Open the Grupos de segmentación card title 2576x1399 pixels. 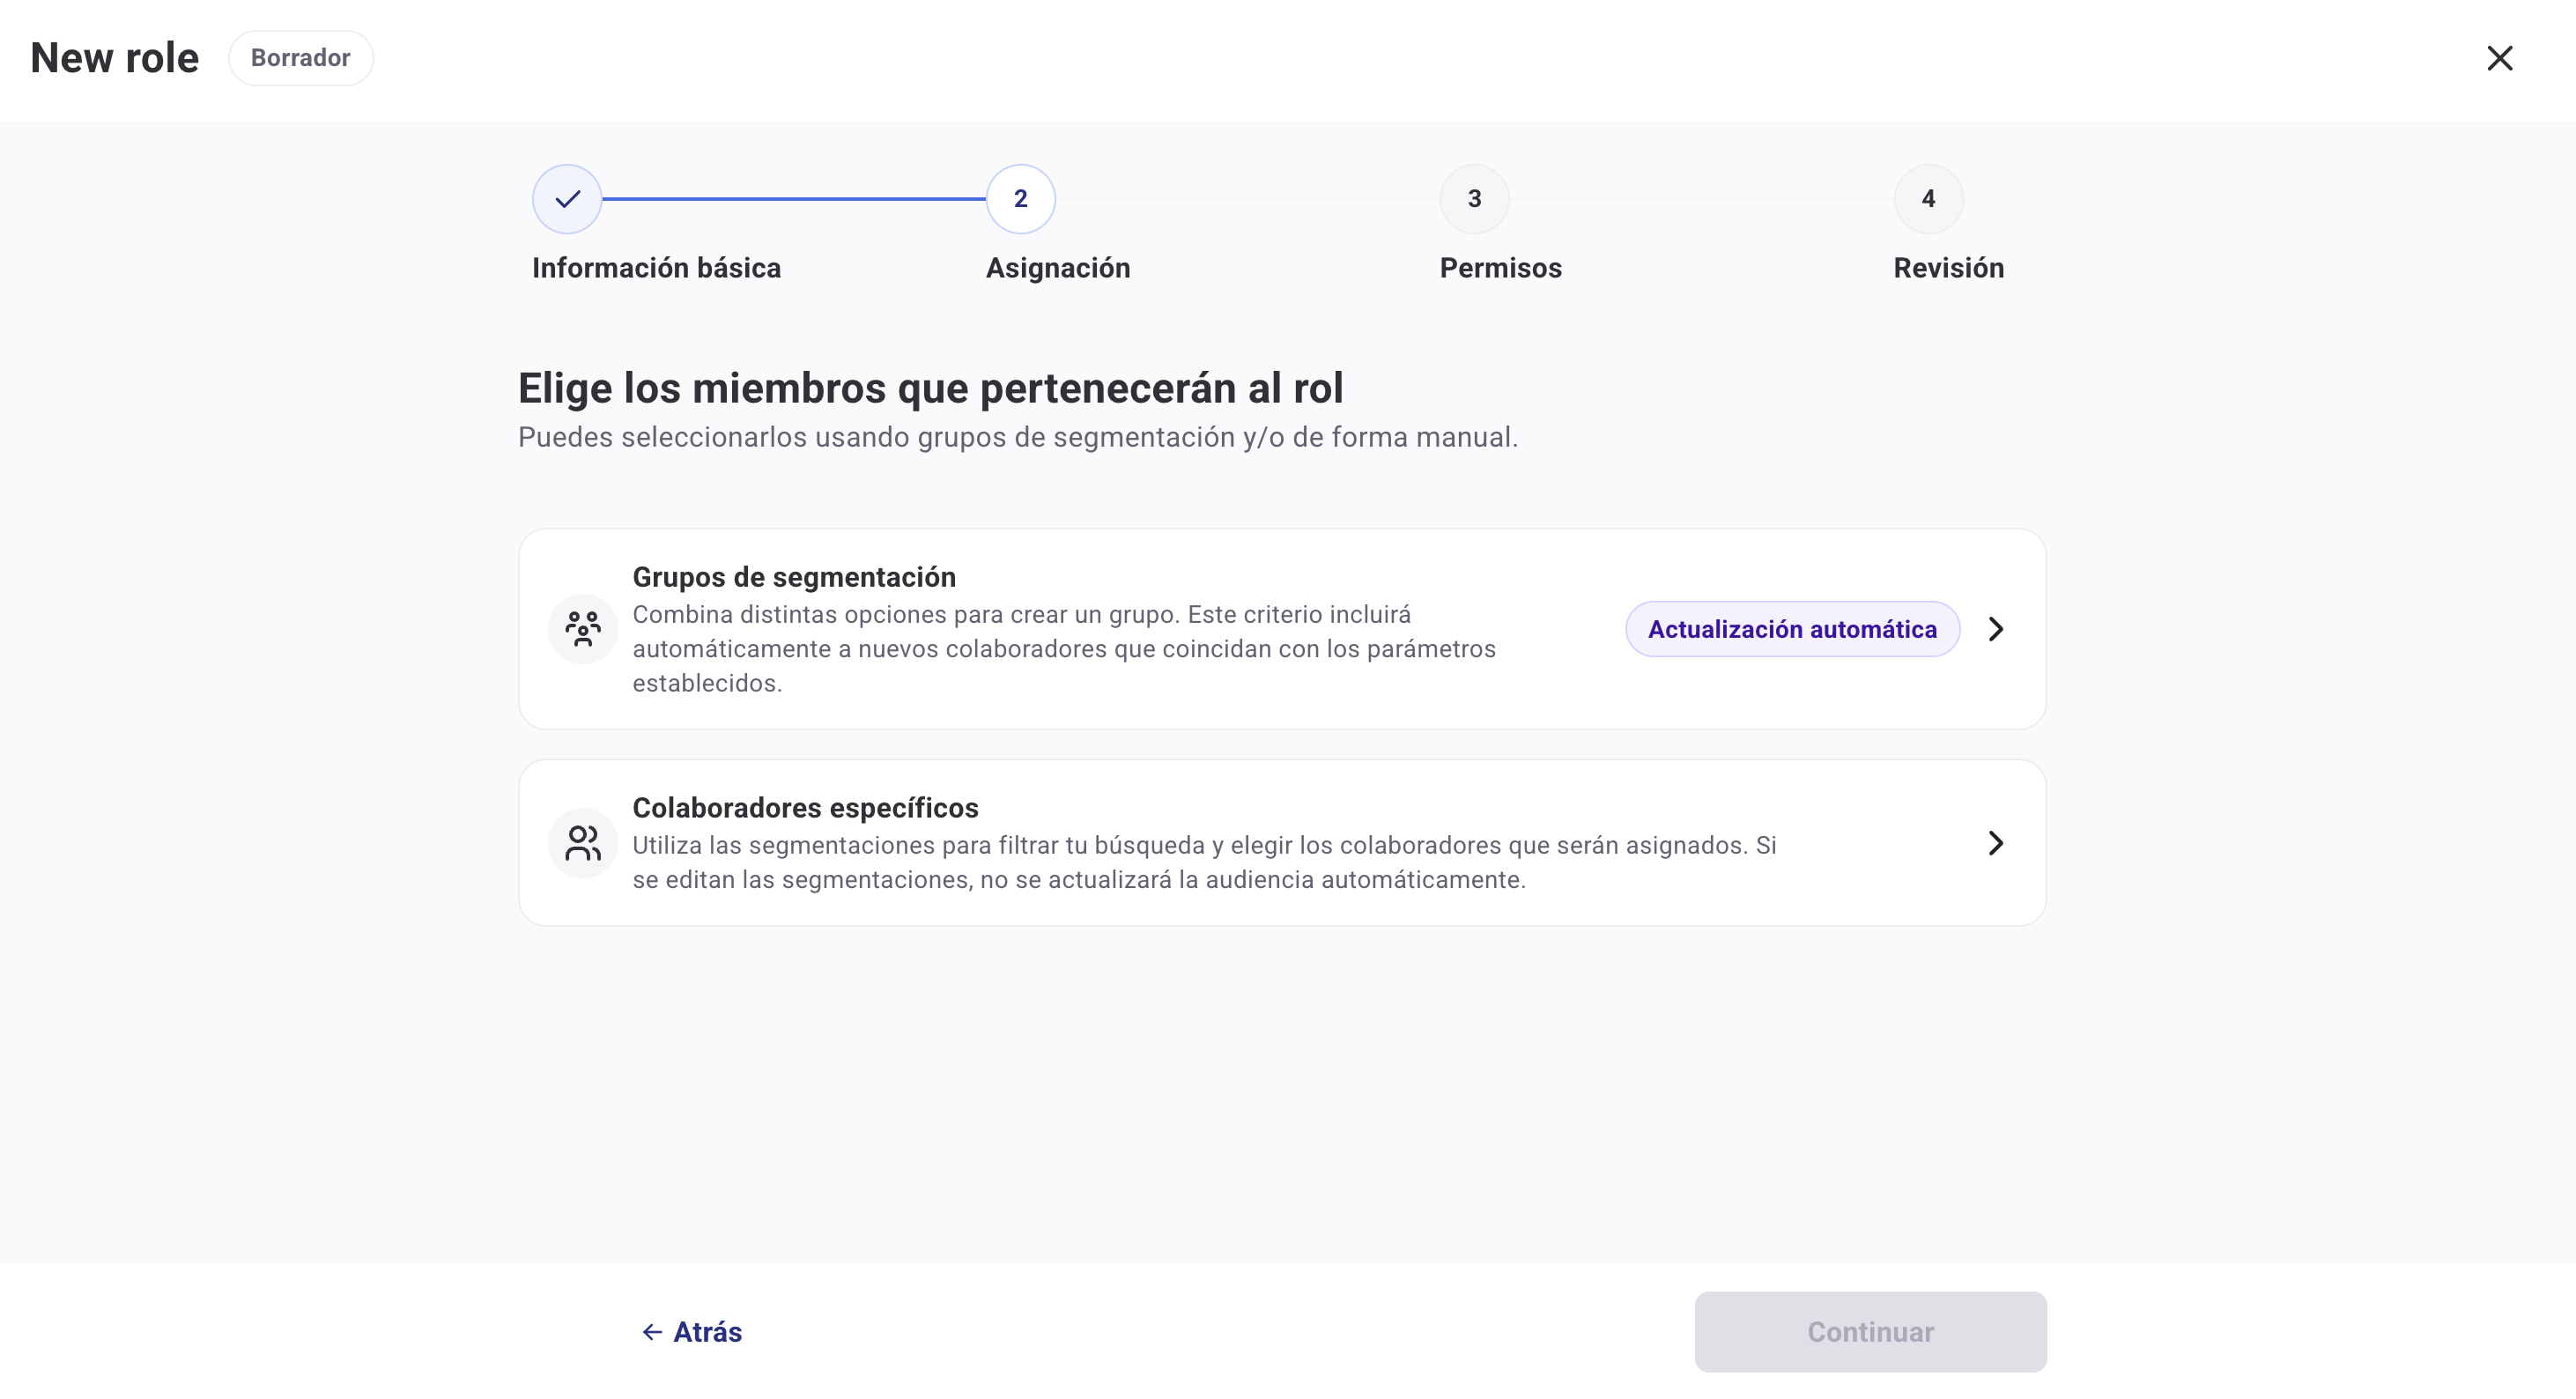pyautogui.click(x=794, y=577)
